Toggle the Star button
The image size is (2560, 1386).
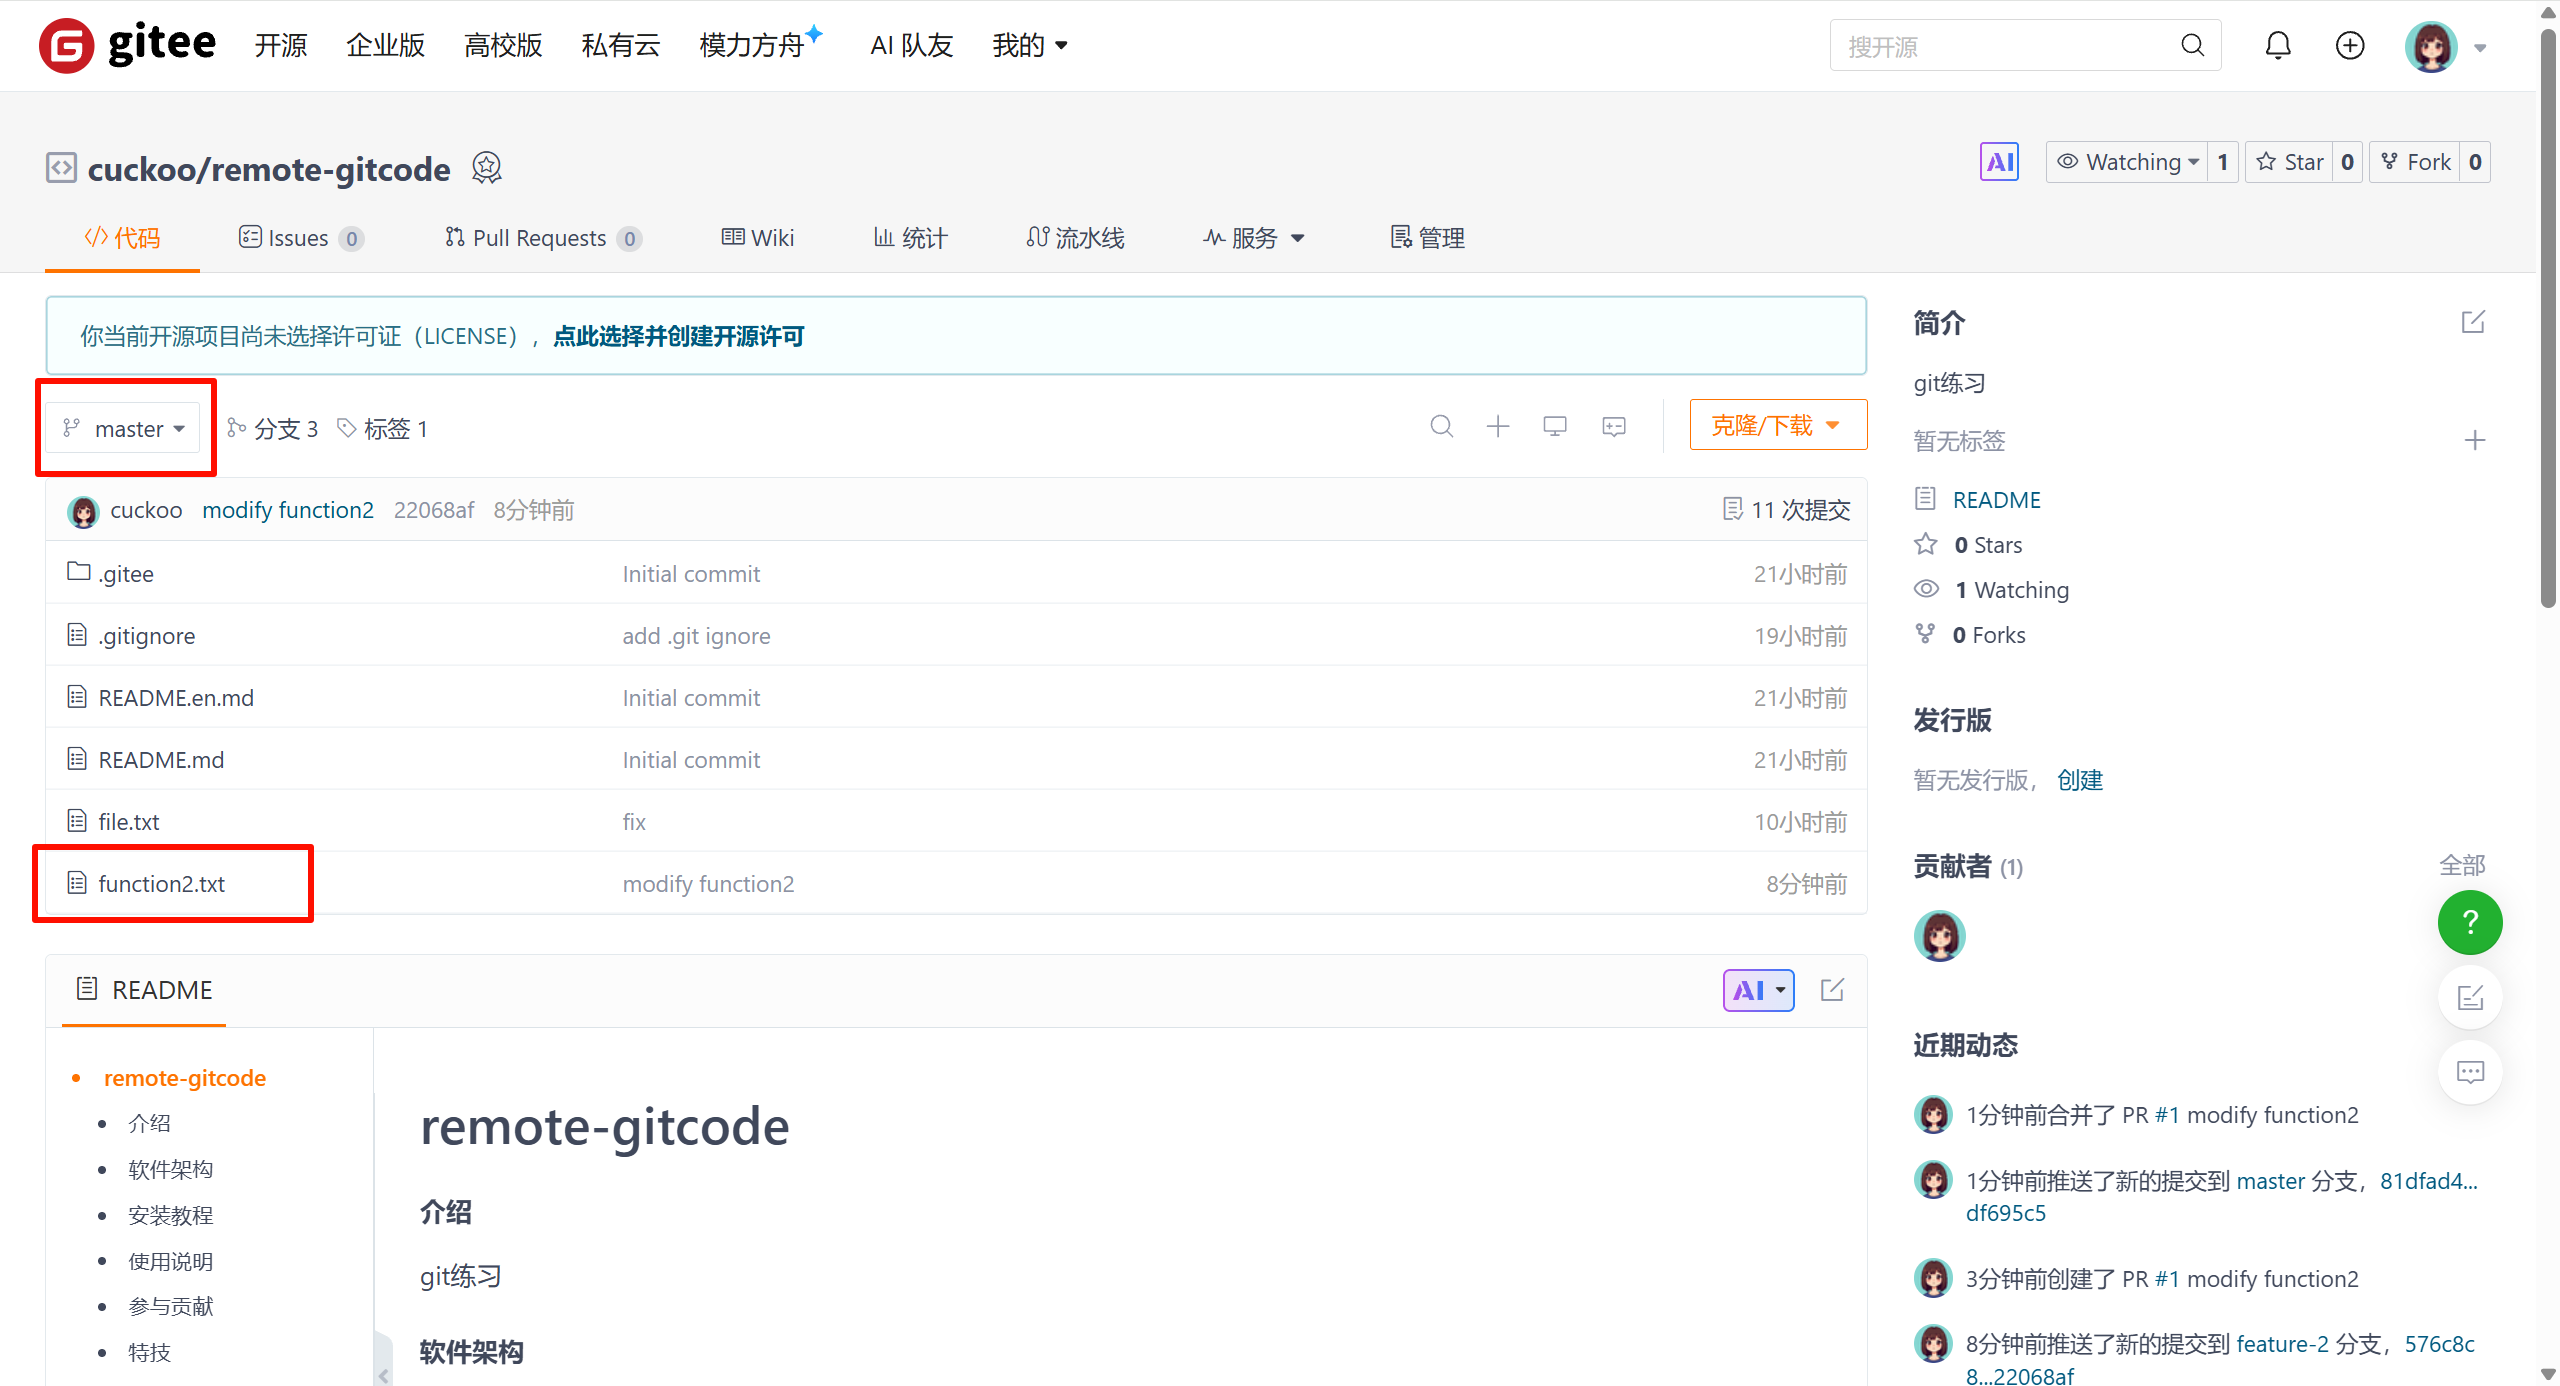pos(2291,162)
